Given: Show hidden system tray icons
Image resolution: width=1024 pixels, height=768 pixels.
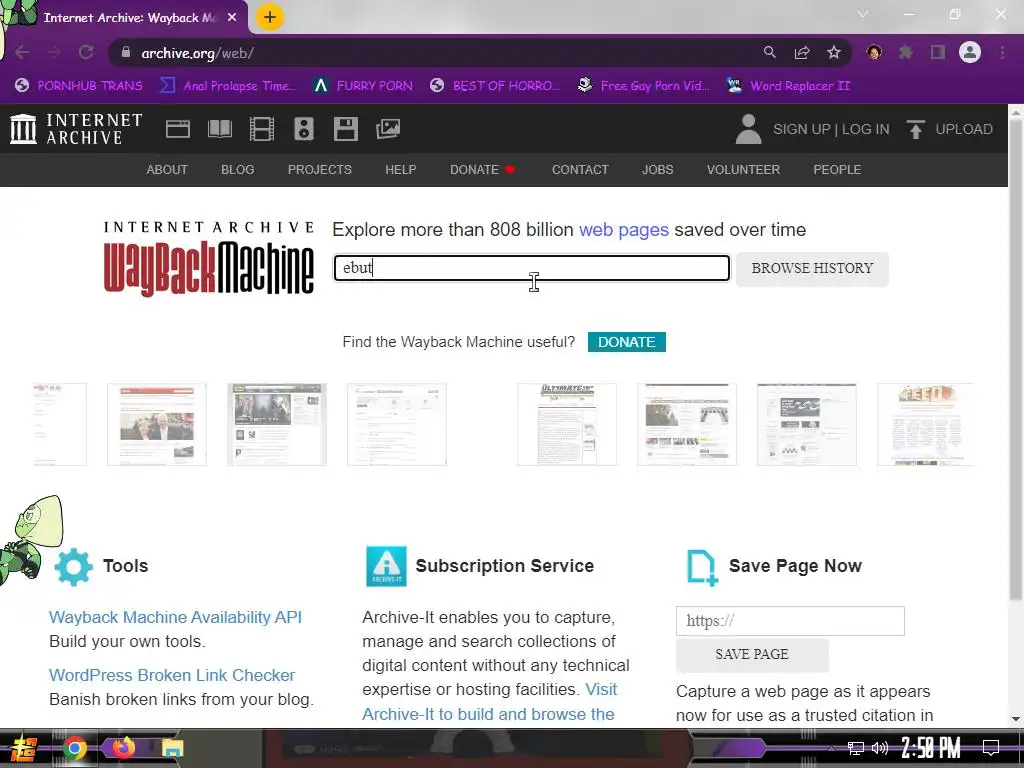Looking at the screenshot, I should [831, 748].
